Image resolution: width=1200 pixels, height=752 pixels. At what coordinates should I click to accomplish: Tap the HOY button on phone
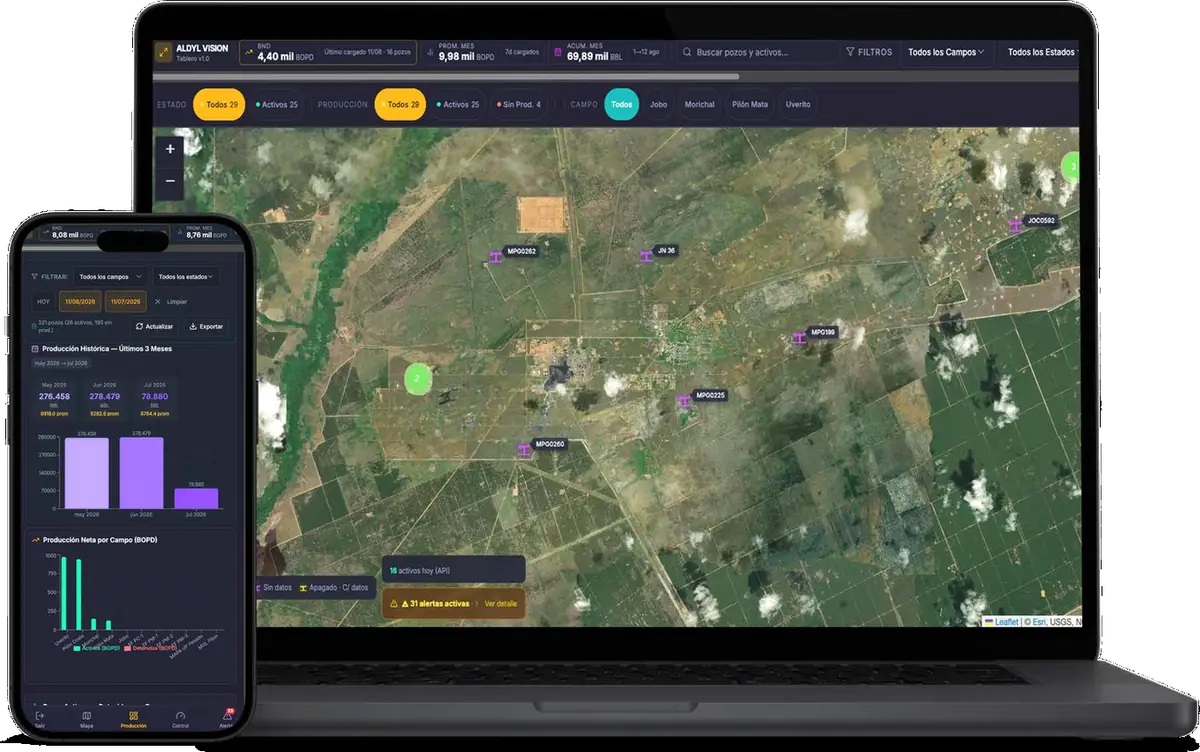(44, 301)
